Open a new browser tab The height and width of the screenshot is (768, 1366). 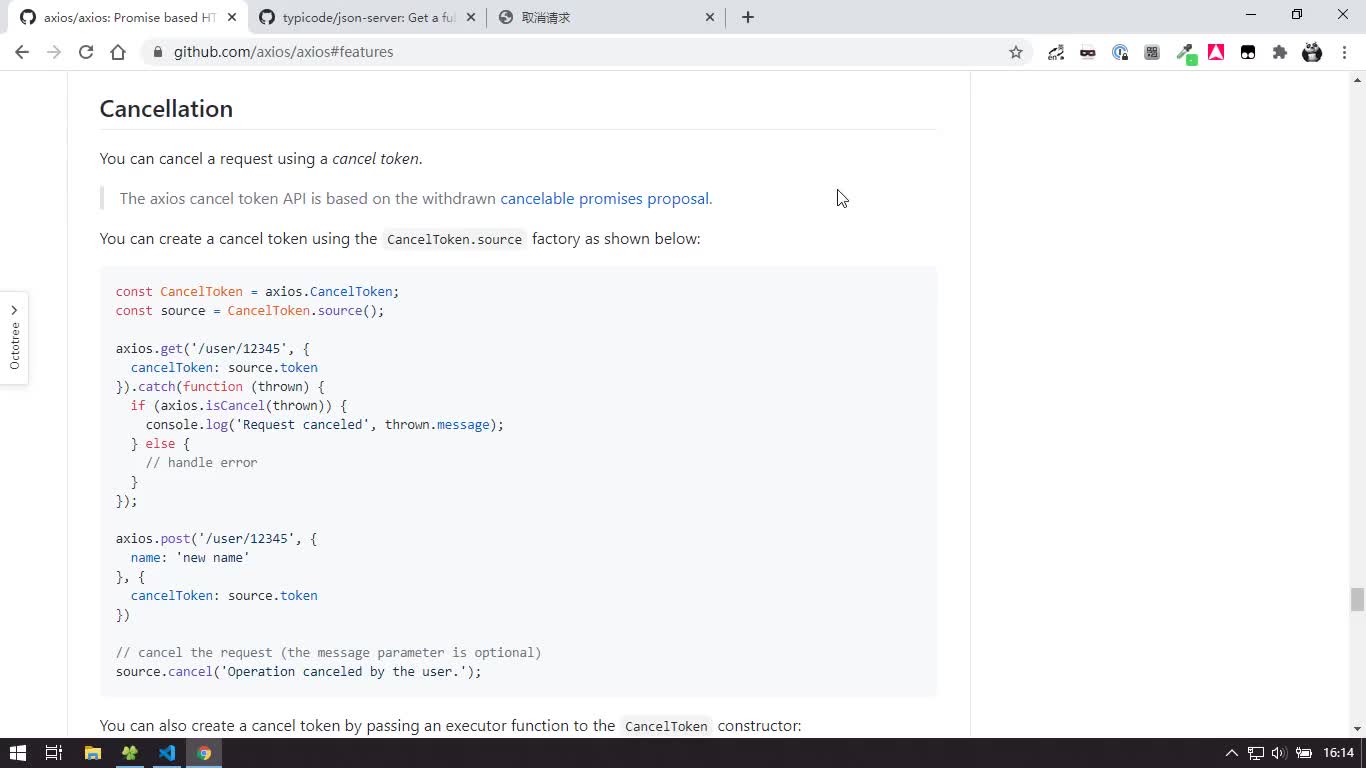pyautogui.click(x=748, y=17)
